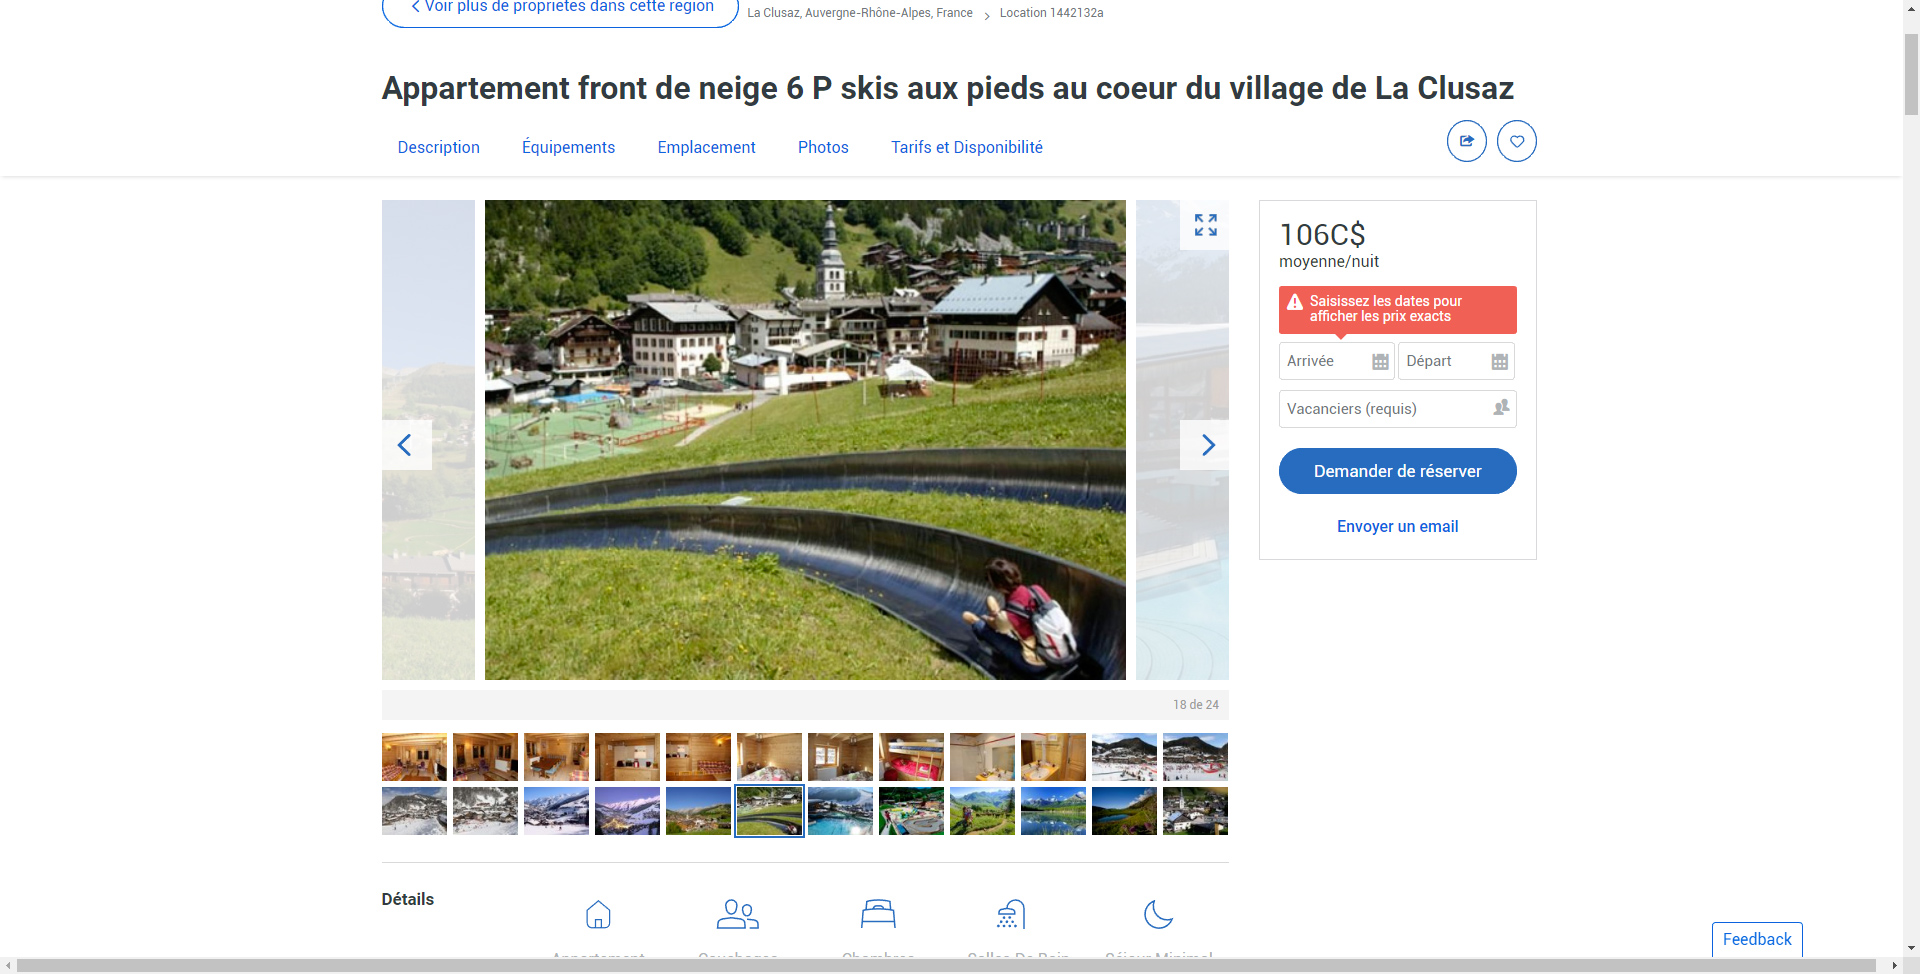The width and height of the screenshot is (1920, 974).
Task: Switch to the Équipements tab
Action: (568, 147)
